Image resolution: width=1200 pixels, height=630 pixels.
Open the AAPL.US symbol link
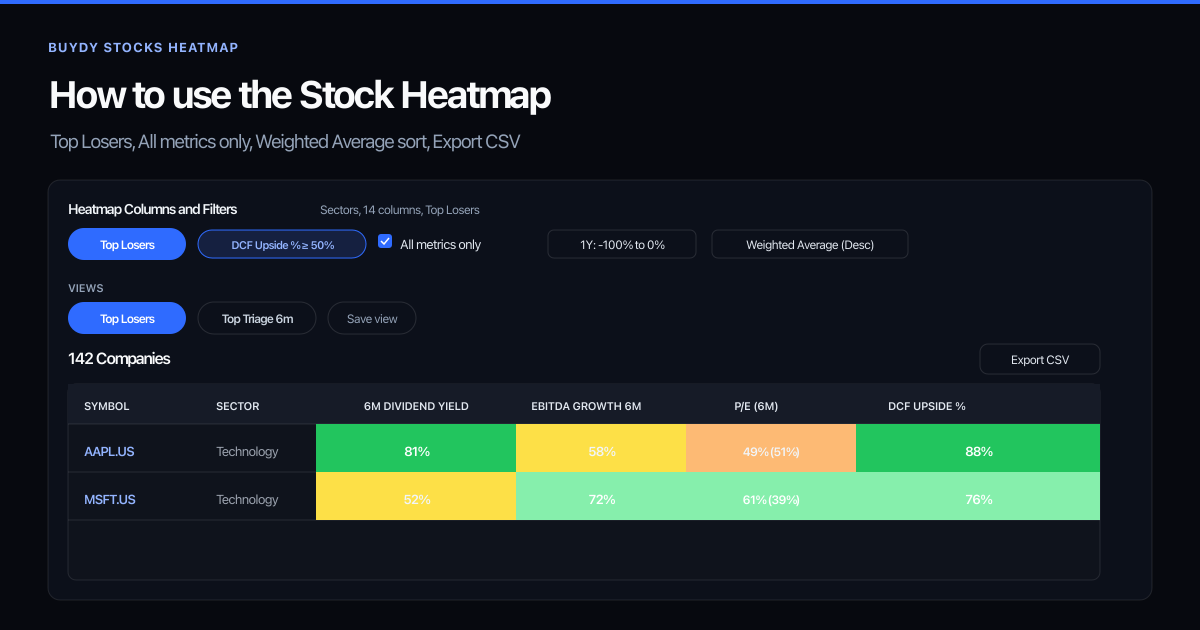tap(109, 451)
